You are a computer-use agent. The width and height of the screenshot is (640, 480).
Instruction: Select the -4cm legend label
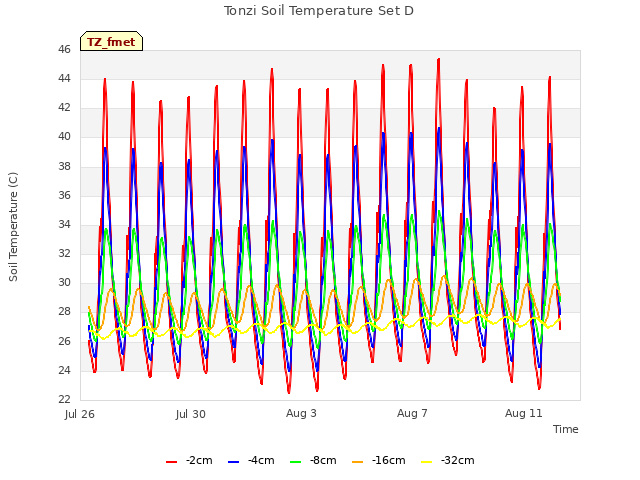click(x=261, y=461)
